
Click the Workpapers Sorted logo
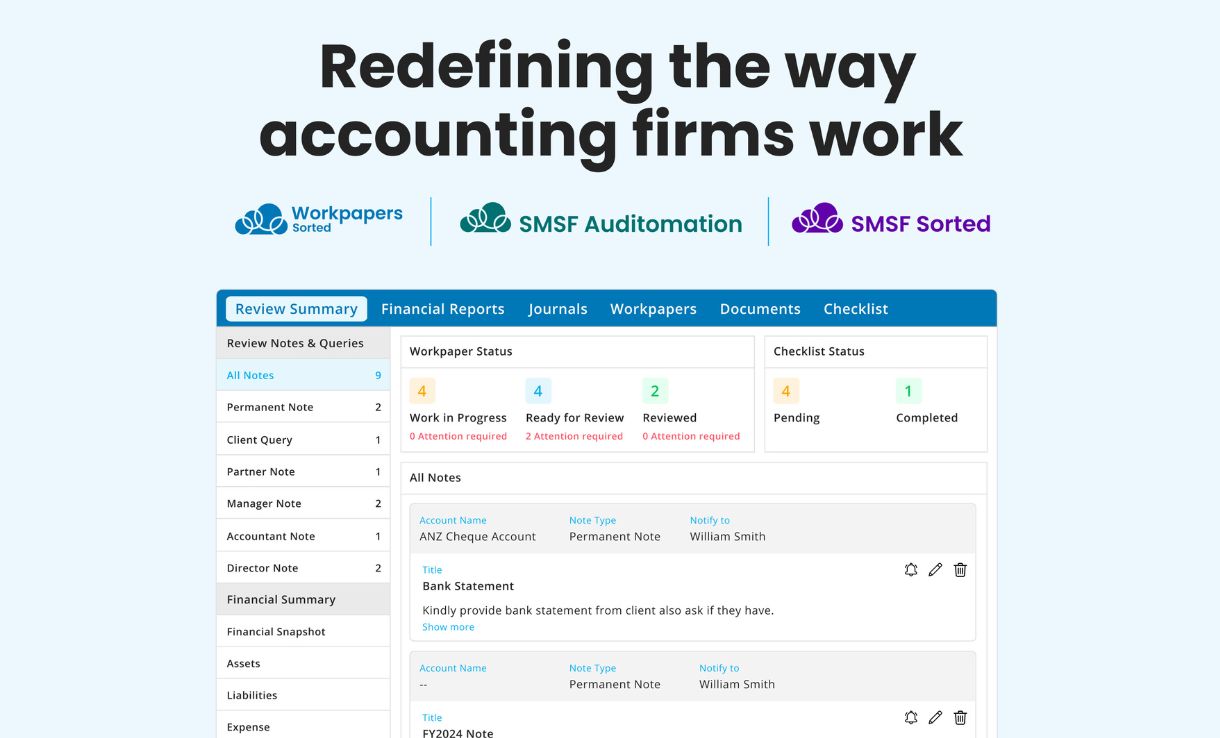pos(319,220)
